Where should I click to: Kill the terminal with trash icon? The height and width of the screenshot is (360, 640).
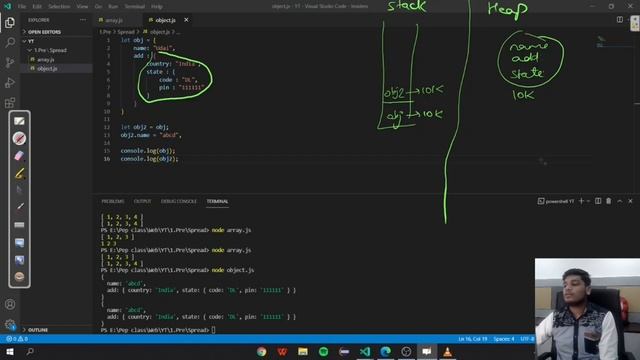(609, 201)
